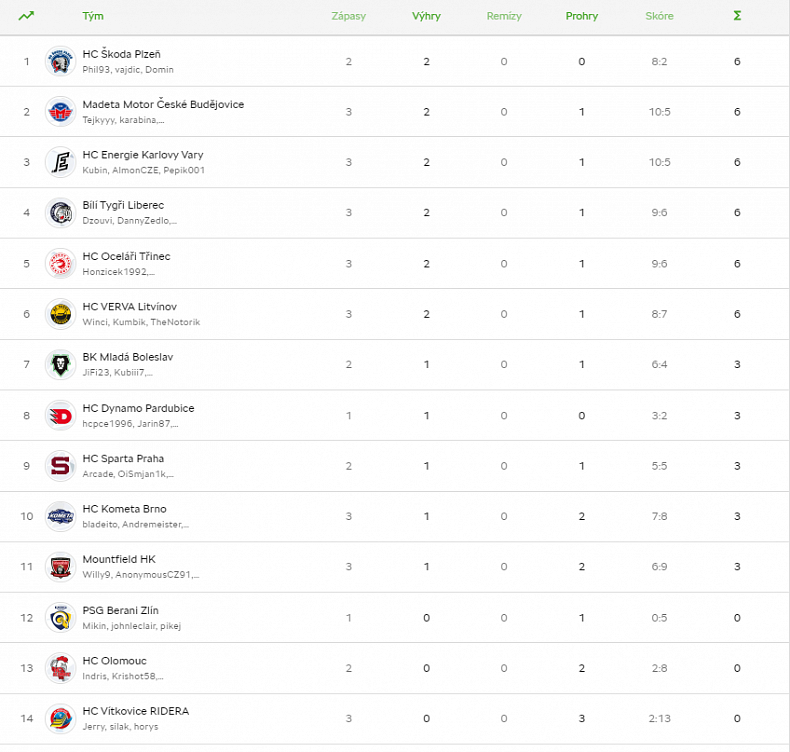Image resolution: width=790 pixels, height=752 pixels.
Task: Click the HC Sparta Praha logo
Action: (60, 466)
